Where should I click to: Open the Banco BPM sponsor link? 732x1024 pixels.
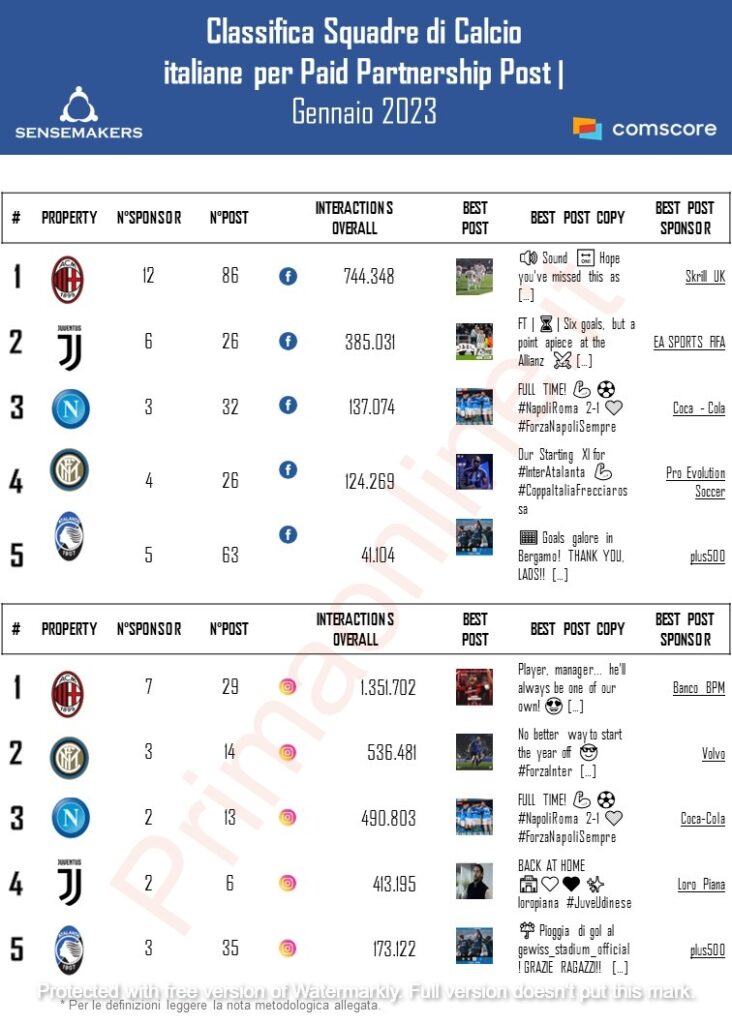click(x=699, y=688)
